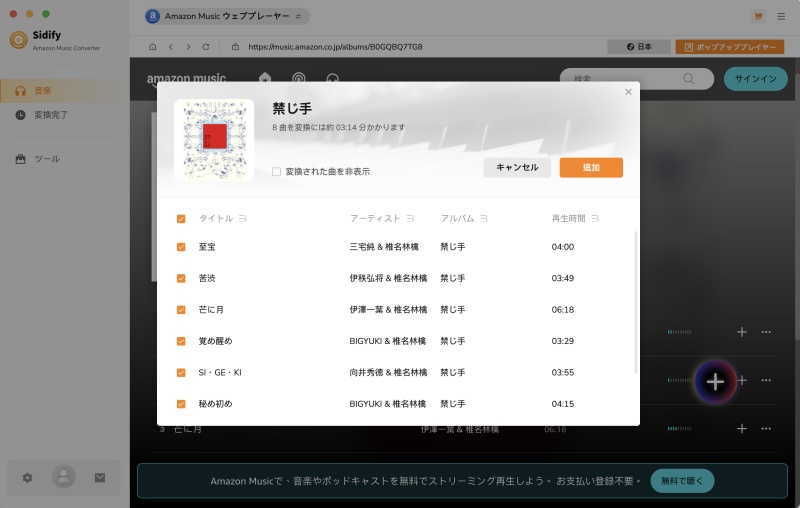Open settings gear in sidebar
Image resolution: width=800 pixels, height=508 pixels.
[28, 478]
